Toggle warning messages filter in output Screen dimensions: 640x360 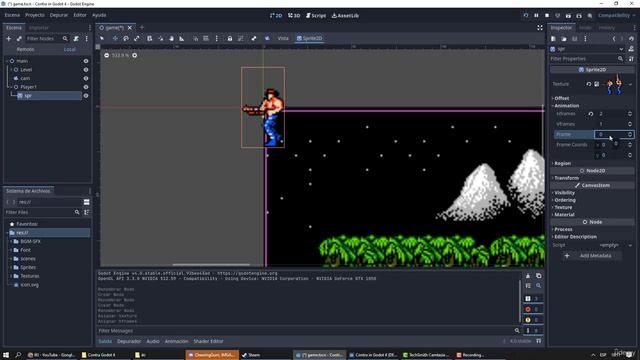pos(533,320)
